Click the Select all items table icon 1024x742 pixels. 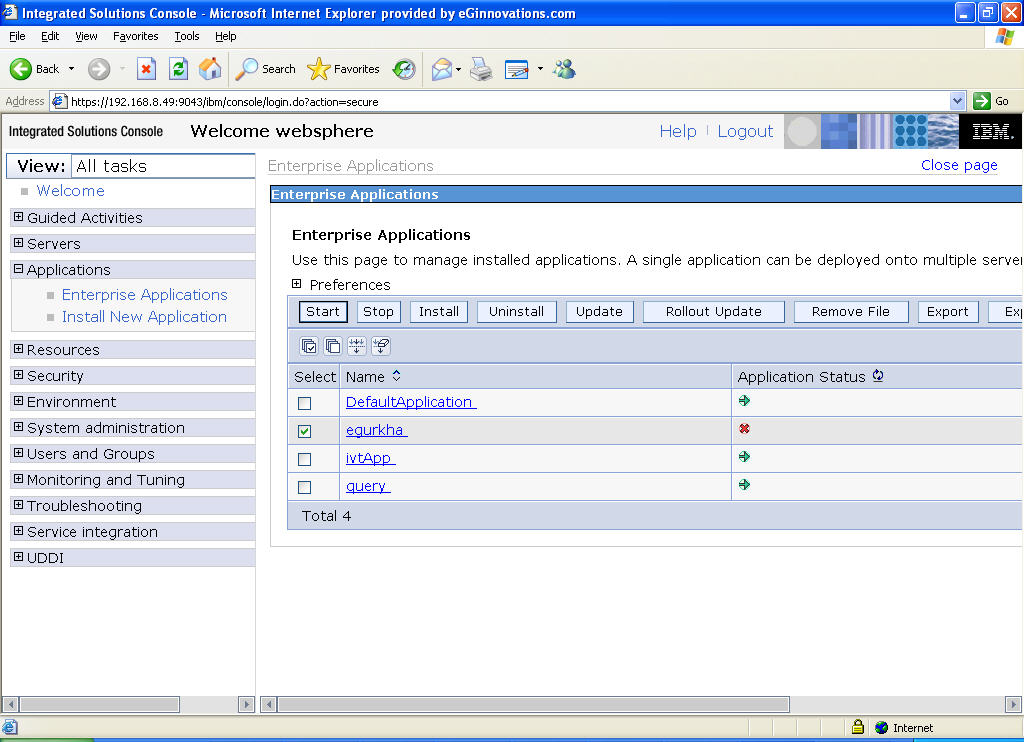point(309,346)
